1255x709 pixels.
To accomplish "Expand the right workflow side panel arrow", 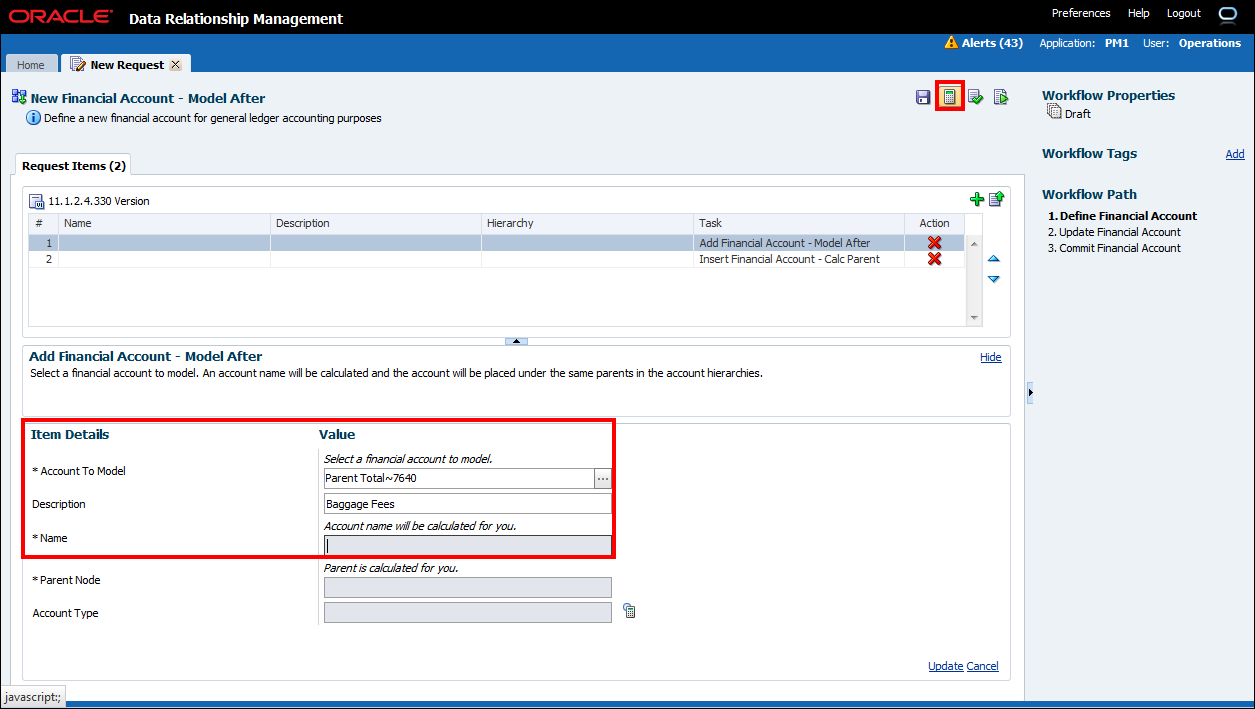I will pos(1031,392).
